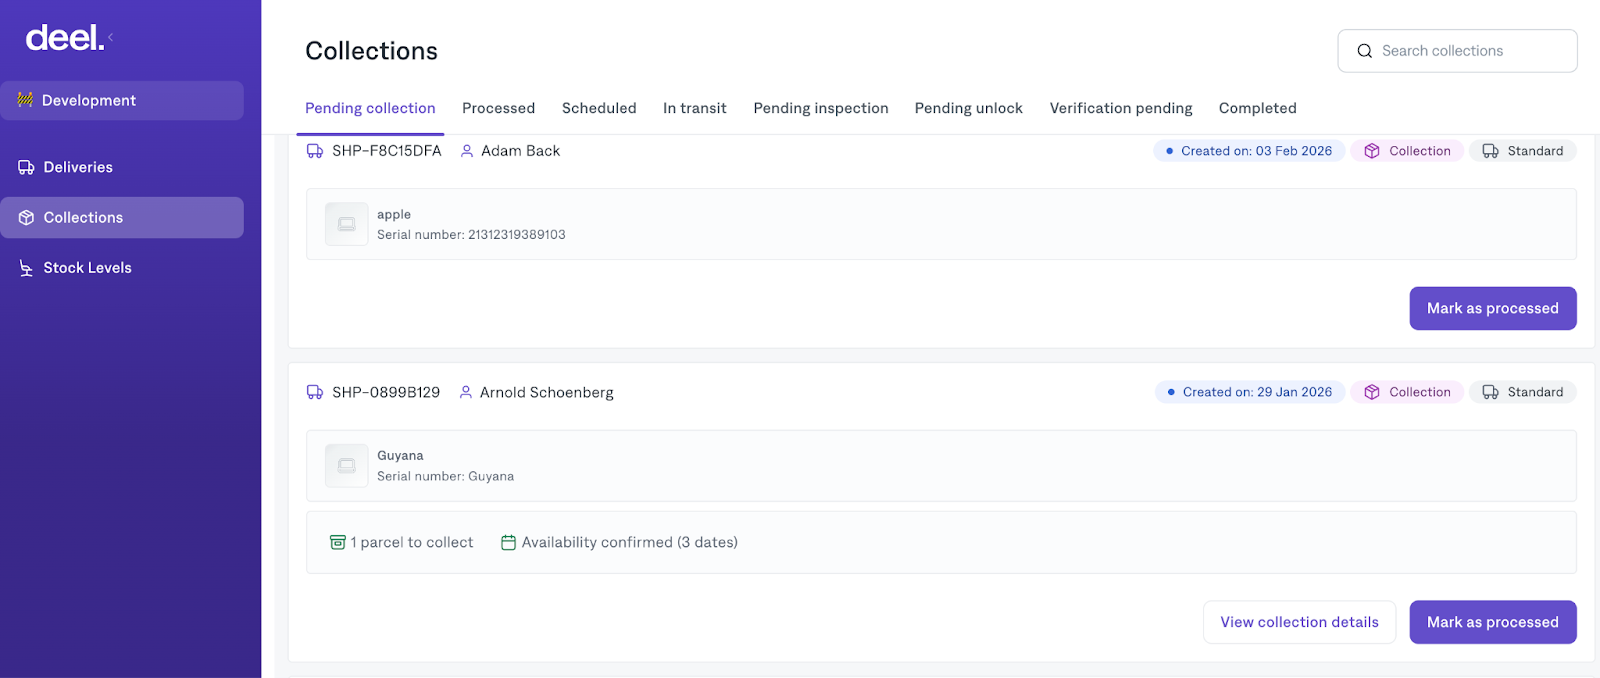Click the Stock Levels icon
Screen dimensions: 1600x678
pyautogui.click(x=26, y=268)
